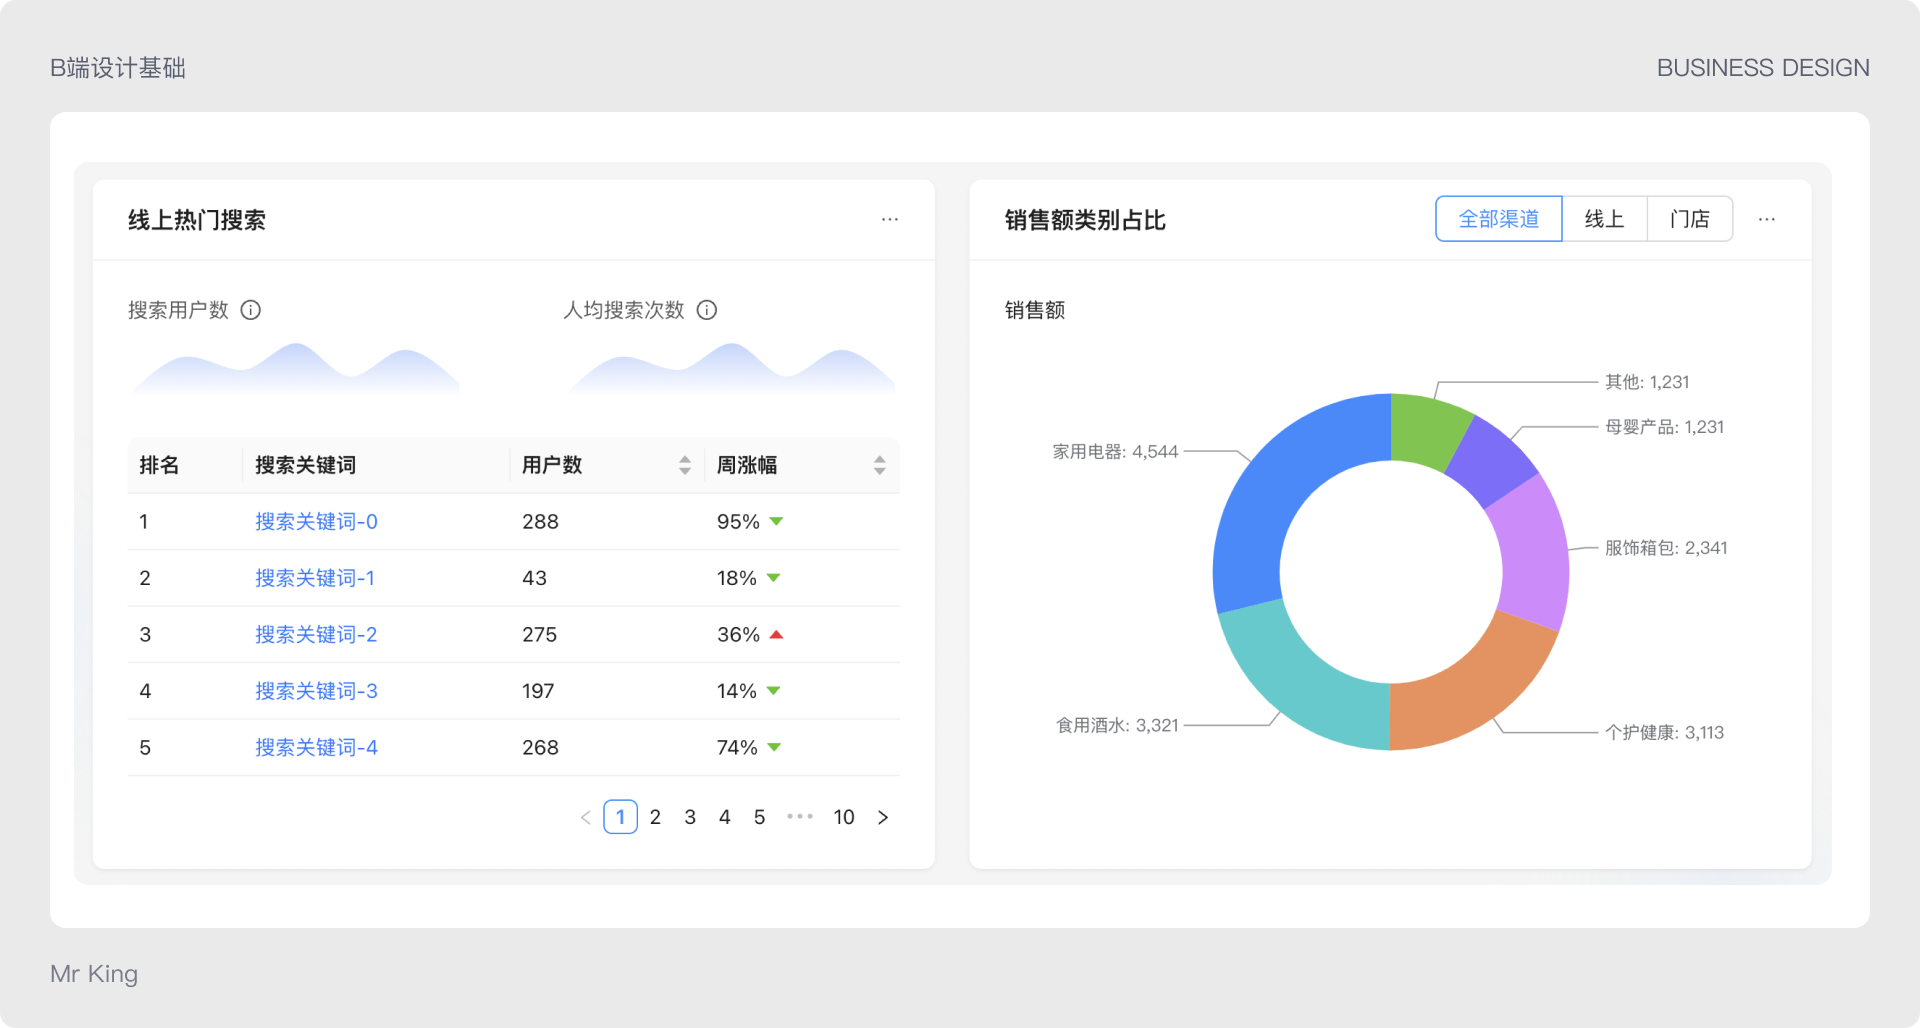Select the 全部渠道 tab
Viewport: 1920px width, 1028px height.
[x=1498, y=218]
